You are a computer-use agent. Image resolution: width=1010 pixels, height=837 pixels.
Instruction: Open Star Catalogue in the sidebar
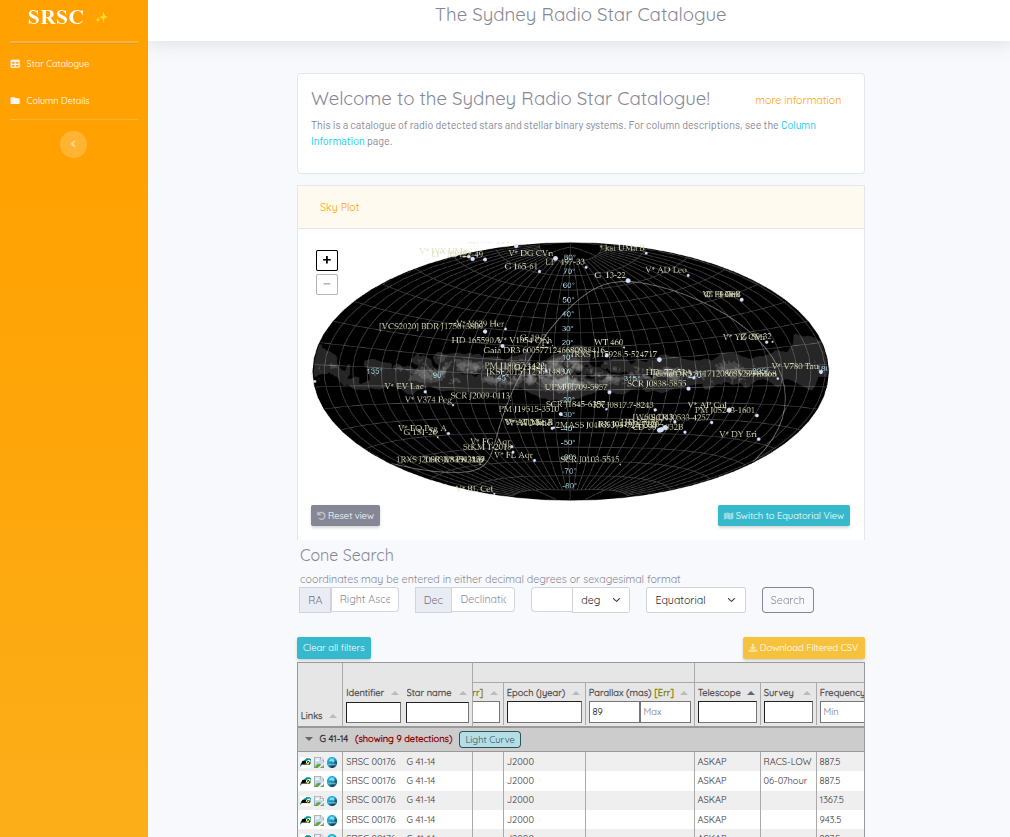pyautogui.click(x=50, y=64)
